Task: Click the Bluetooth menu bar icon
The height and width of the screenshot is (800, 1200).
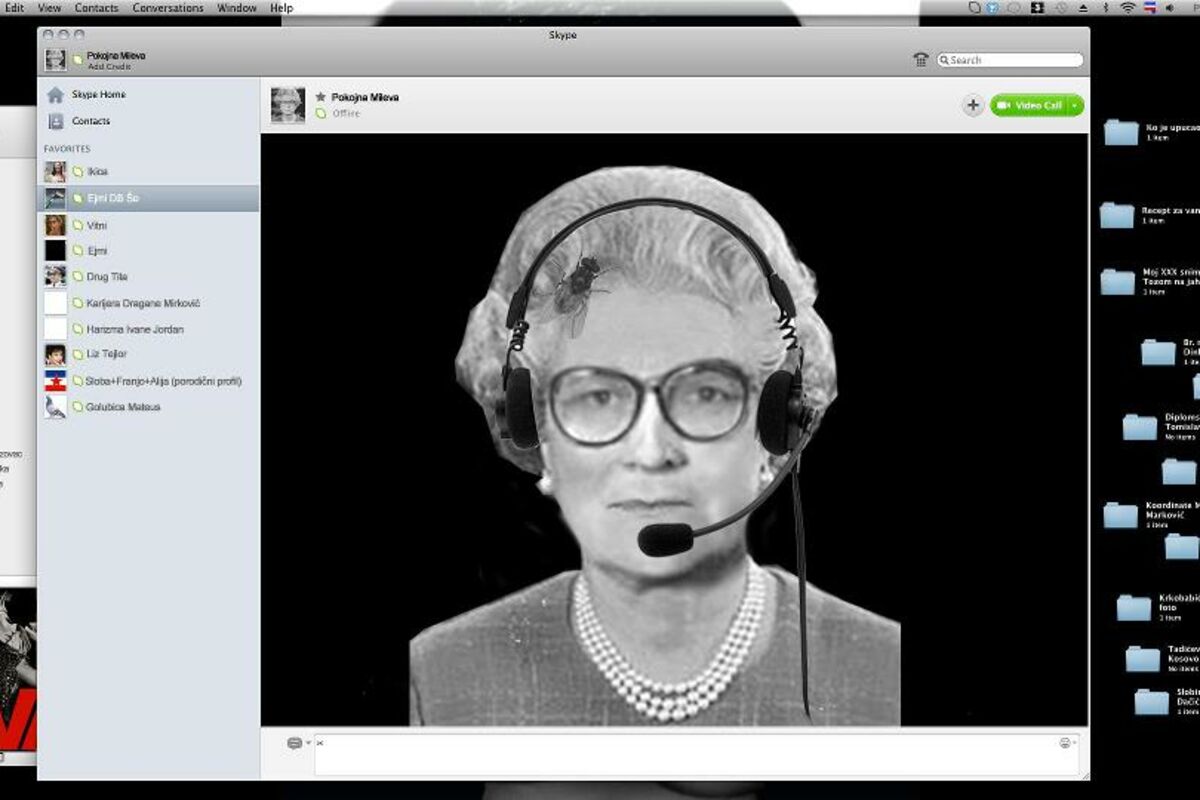Action: coord(1105,8)
